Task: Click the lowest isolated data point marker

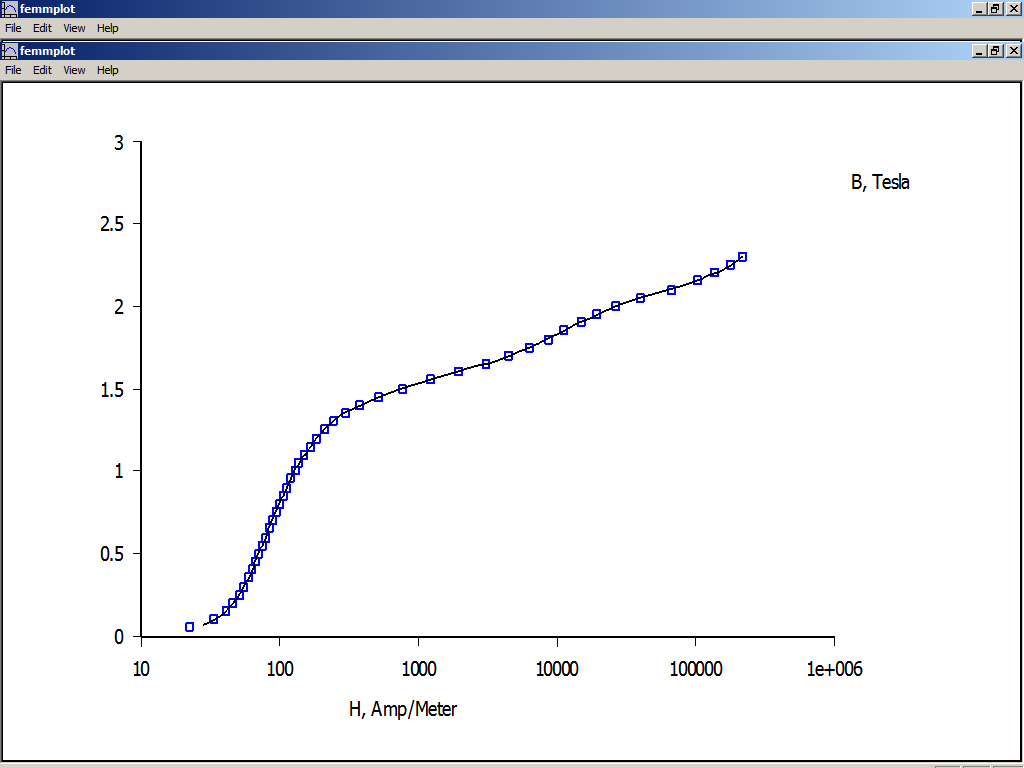Action: (189, 627)
